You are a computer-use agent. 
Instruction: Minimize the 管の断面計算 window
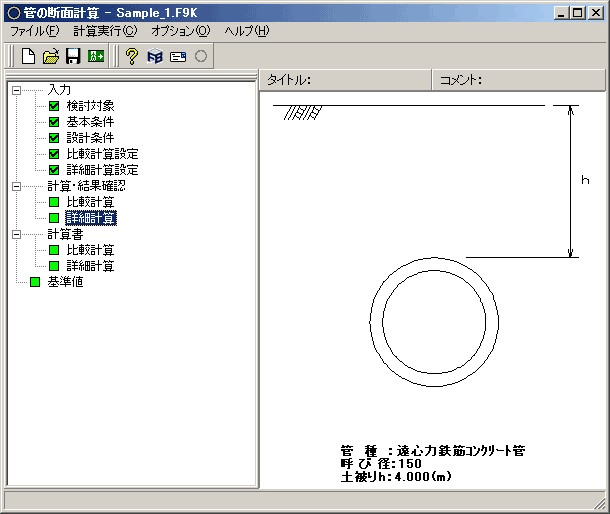pos(561,13)
